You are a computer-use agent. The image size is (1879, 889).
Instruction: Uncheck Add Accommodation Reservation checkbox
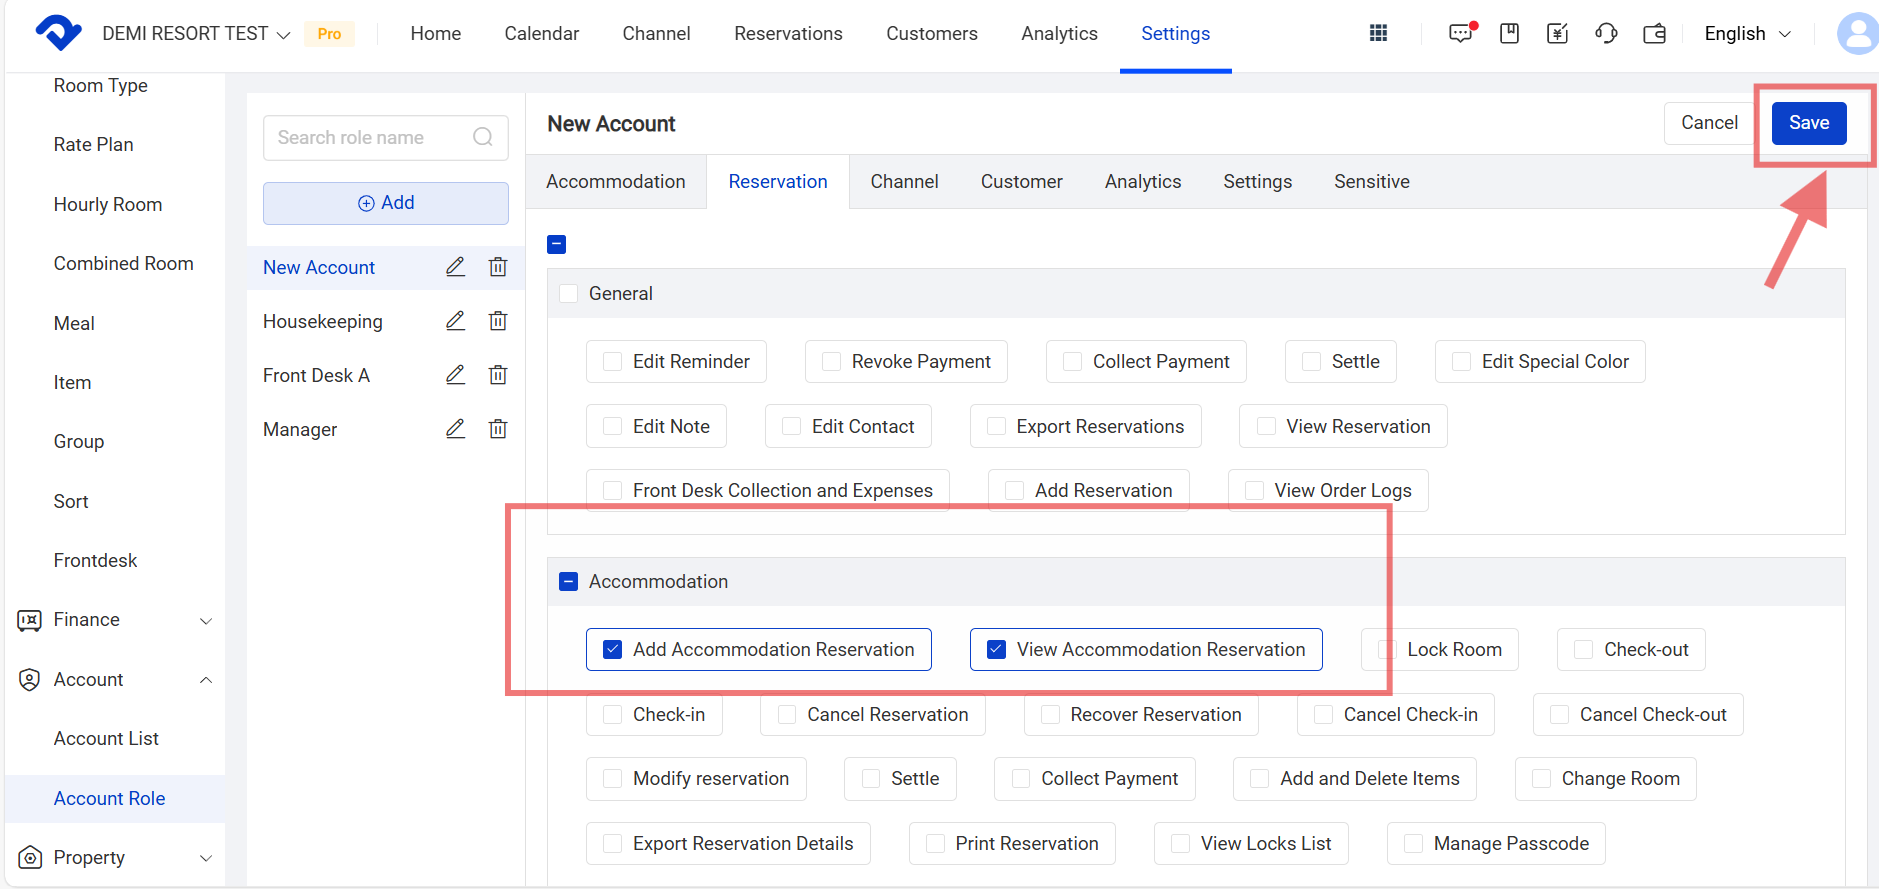click(x=613, y=650)
